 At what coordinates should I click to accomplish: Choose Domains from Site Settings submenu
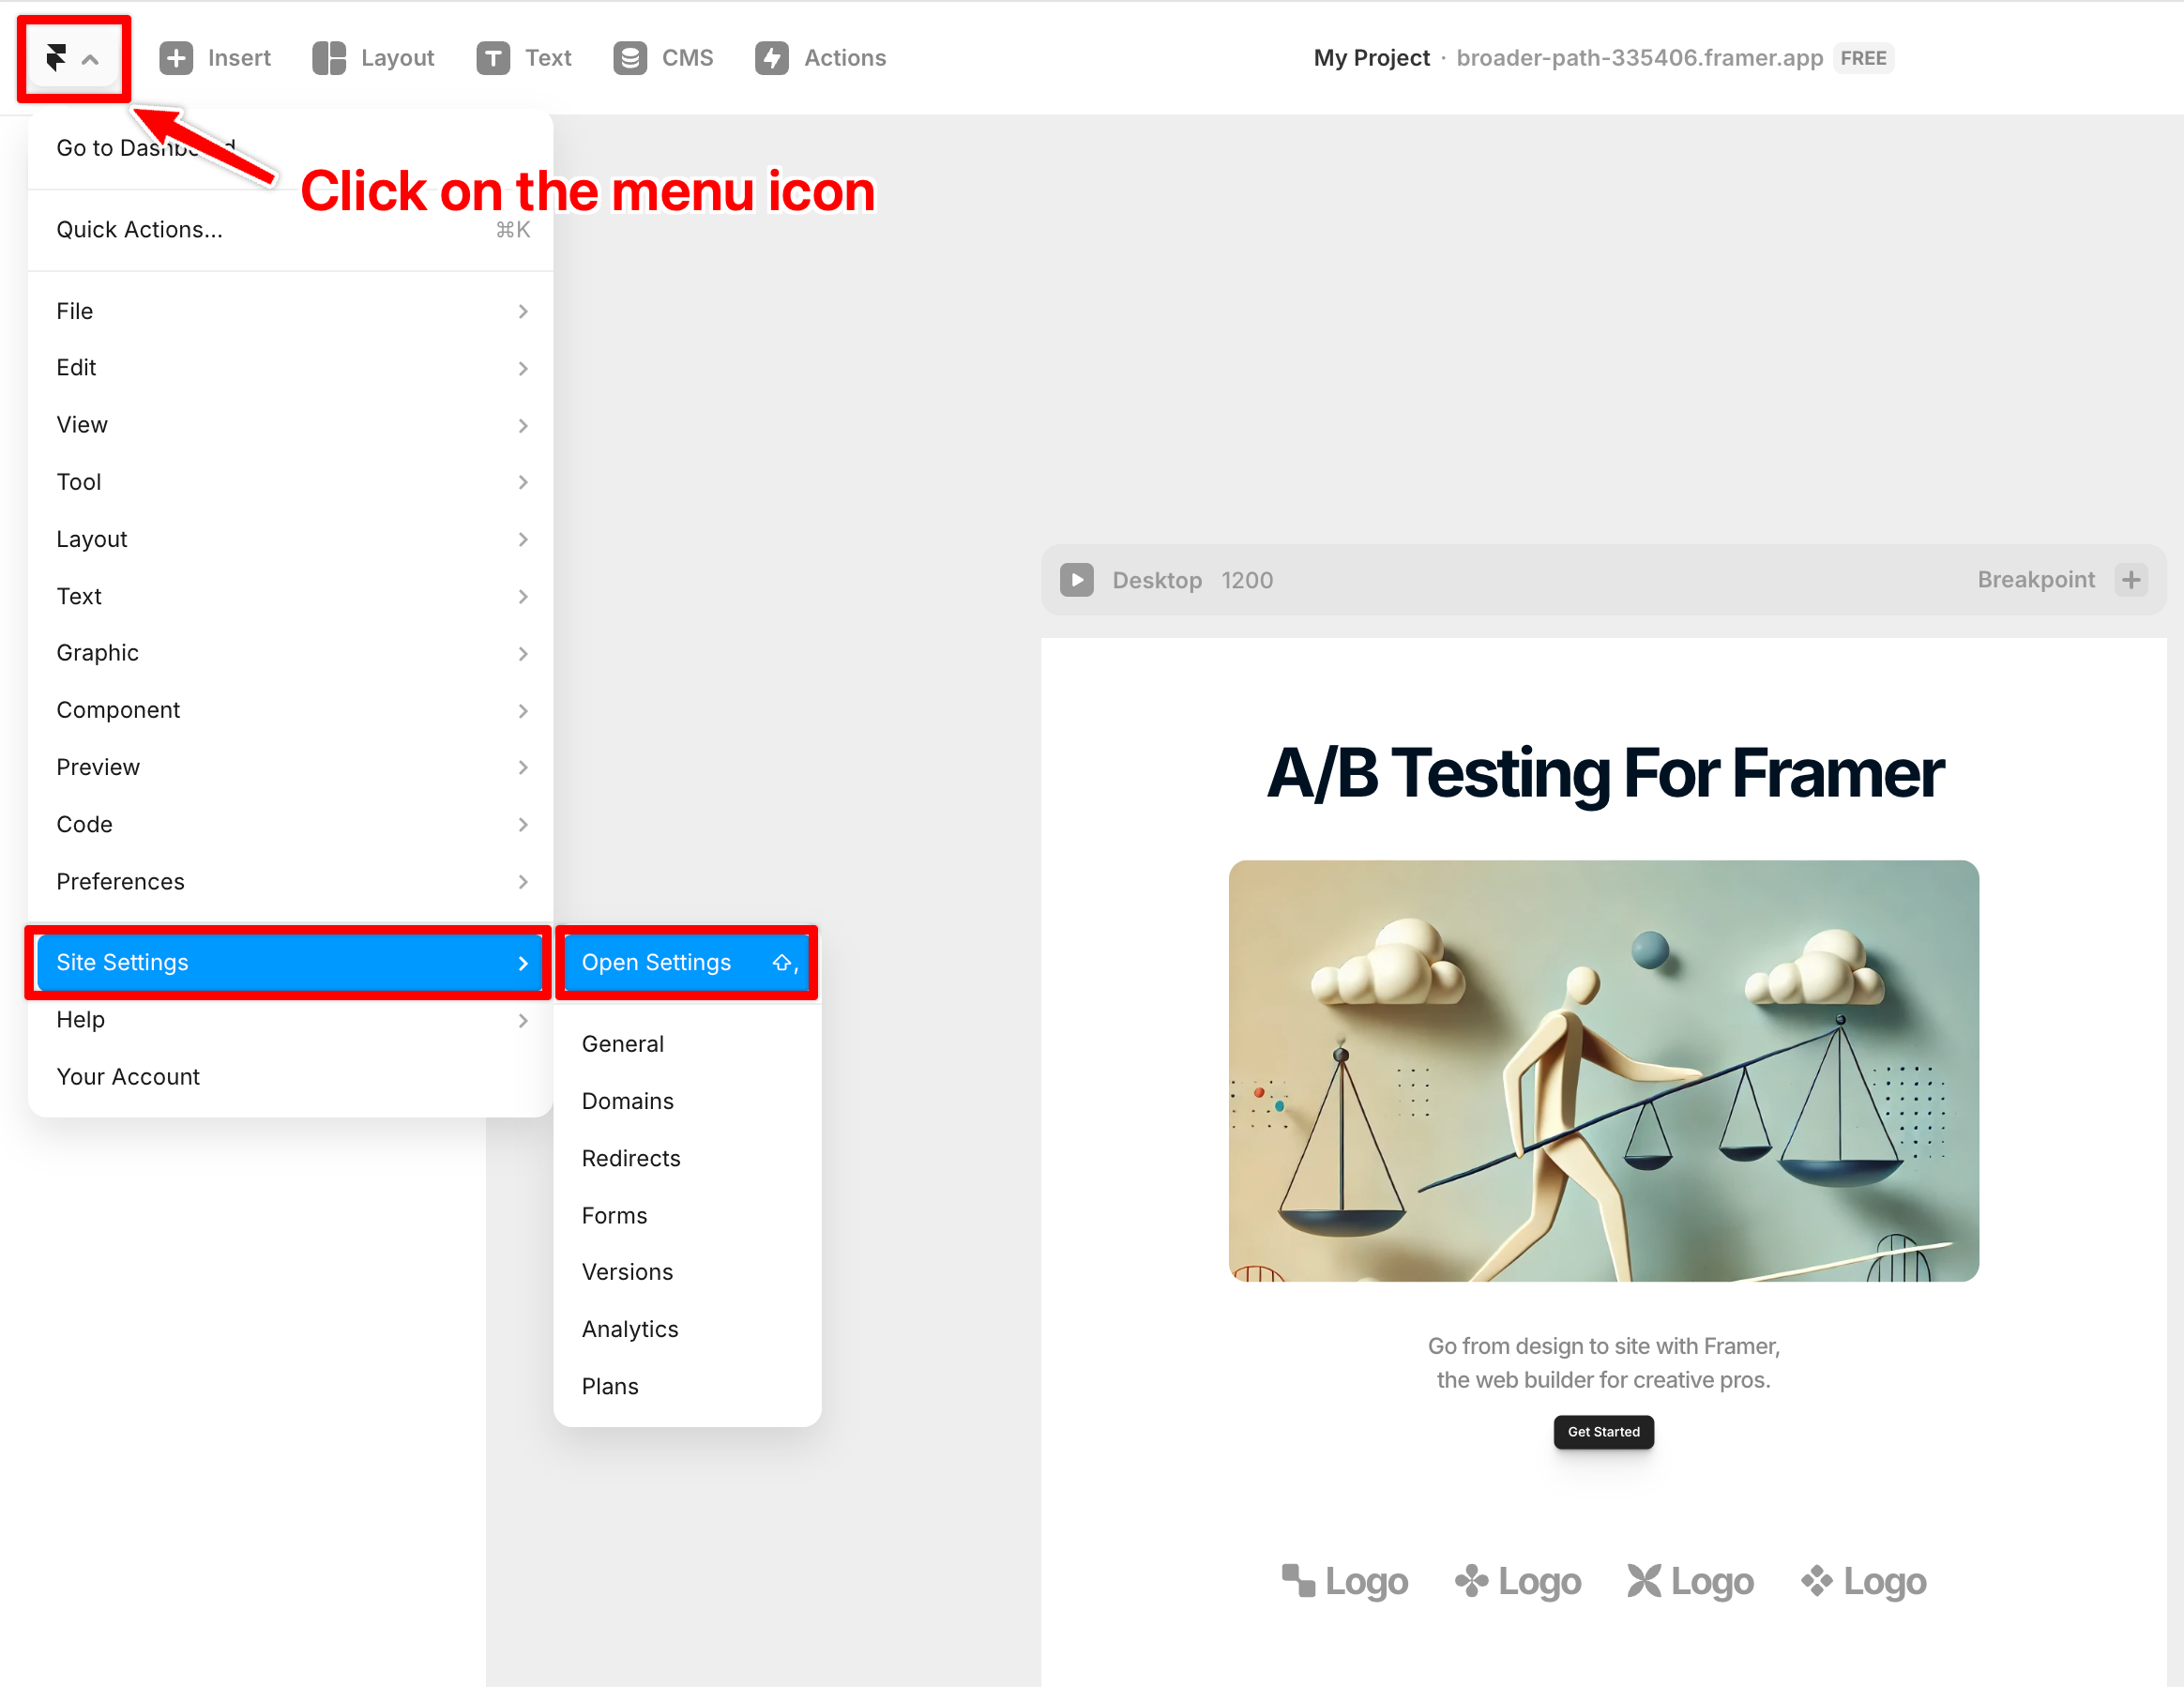(628, 1101)
